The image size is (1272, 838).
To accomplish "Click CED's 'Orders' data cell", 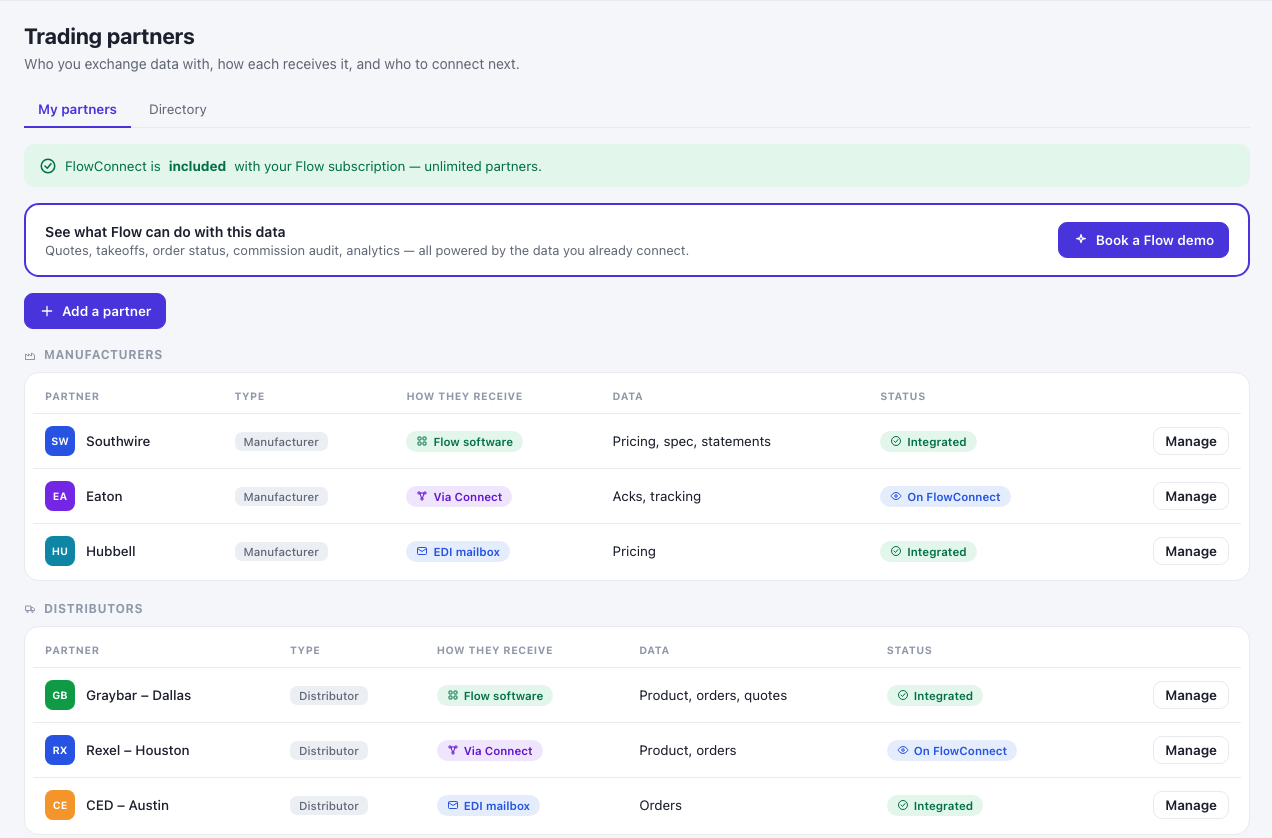I will [660, 805].
